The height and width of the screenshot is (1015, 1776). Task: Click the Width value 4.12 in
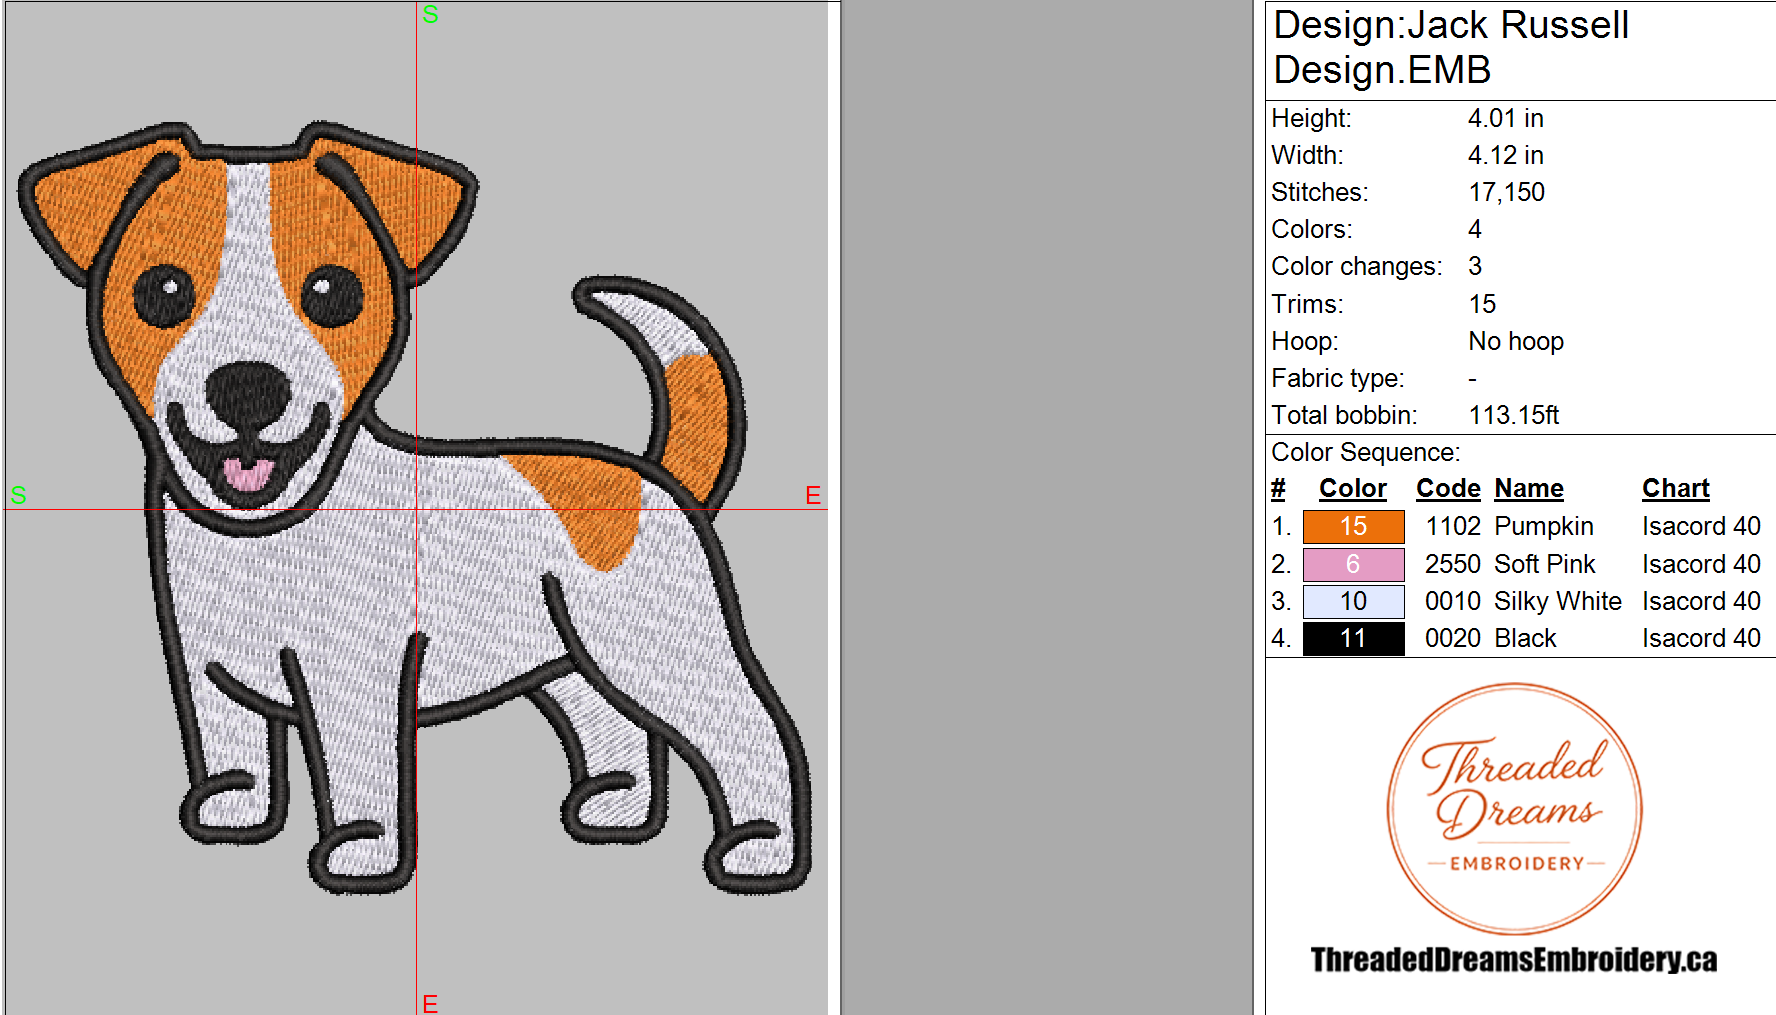(1505, 155)
